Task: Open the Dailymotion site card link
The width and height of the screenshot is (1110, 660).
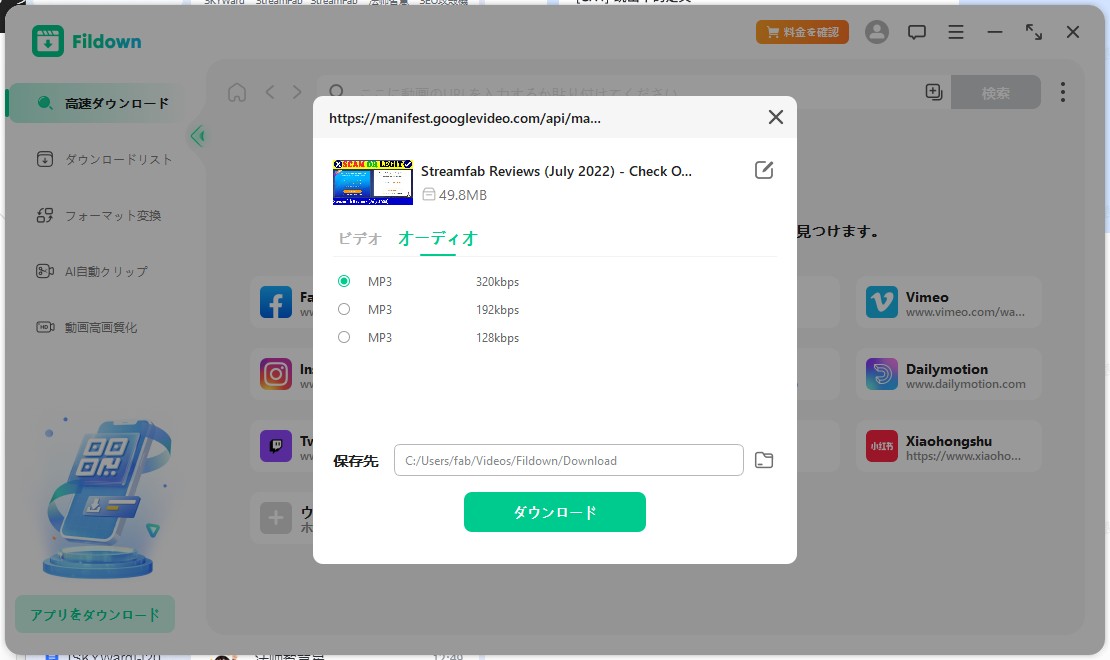Action: [x=949, y=374]
